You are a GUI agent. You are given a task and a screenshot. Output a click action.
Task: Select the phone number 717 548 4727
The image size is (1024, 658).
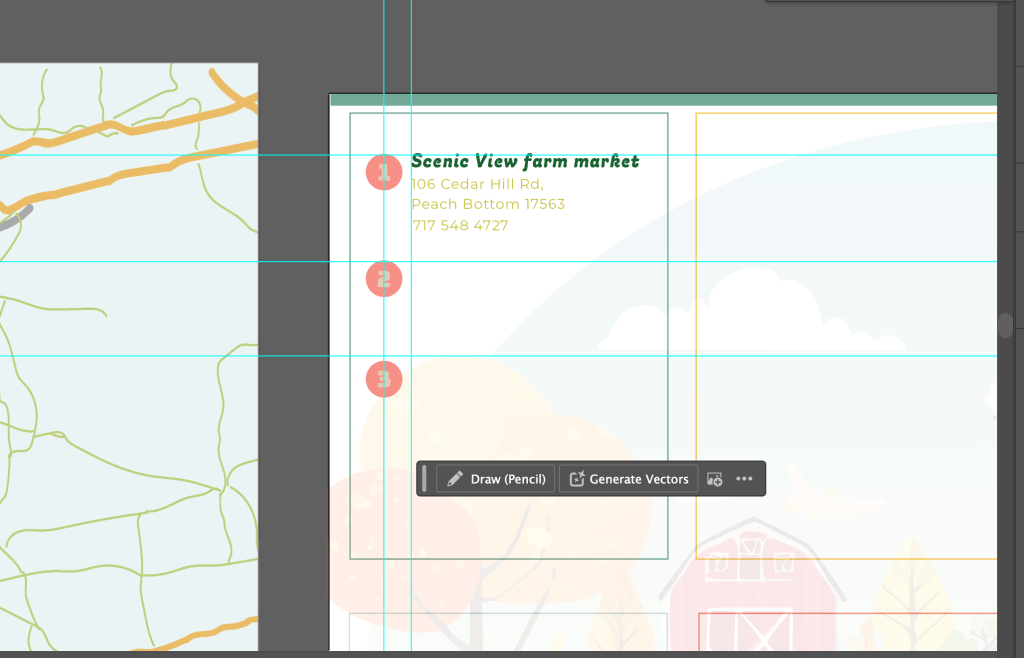(460, 225)
